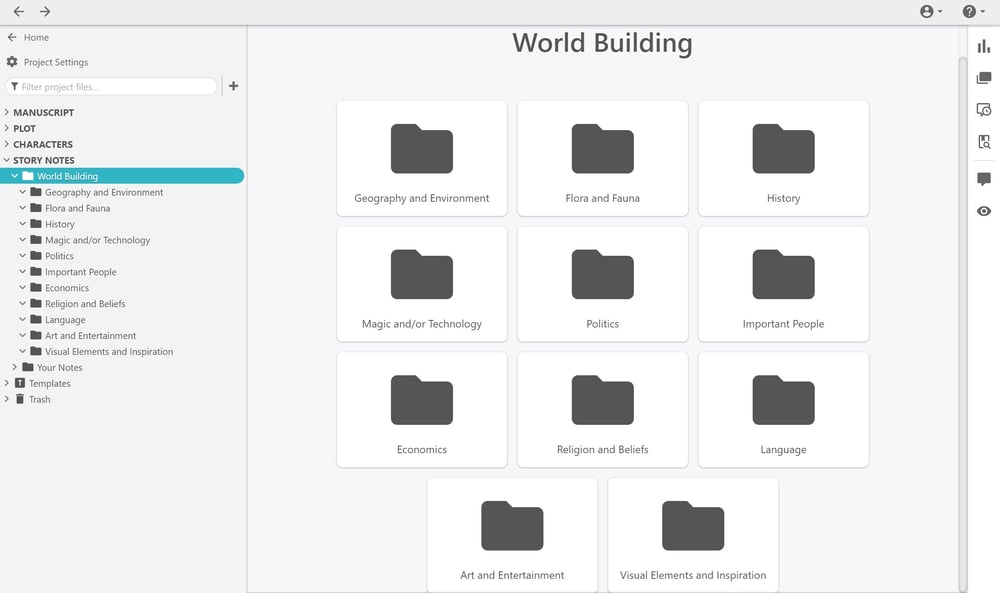Screen dimensions: 1000x593
Task: Collapse the STORY NOTES section
Action: (x=7, y=160)
